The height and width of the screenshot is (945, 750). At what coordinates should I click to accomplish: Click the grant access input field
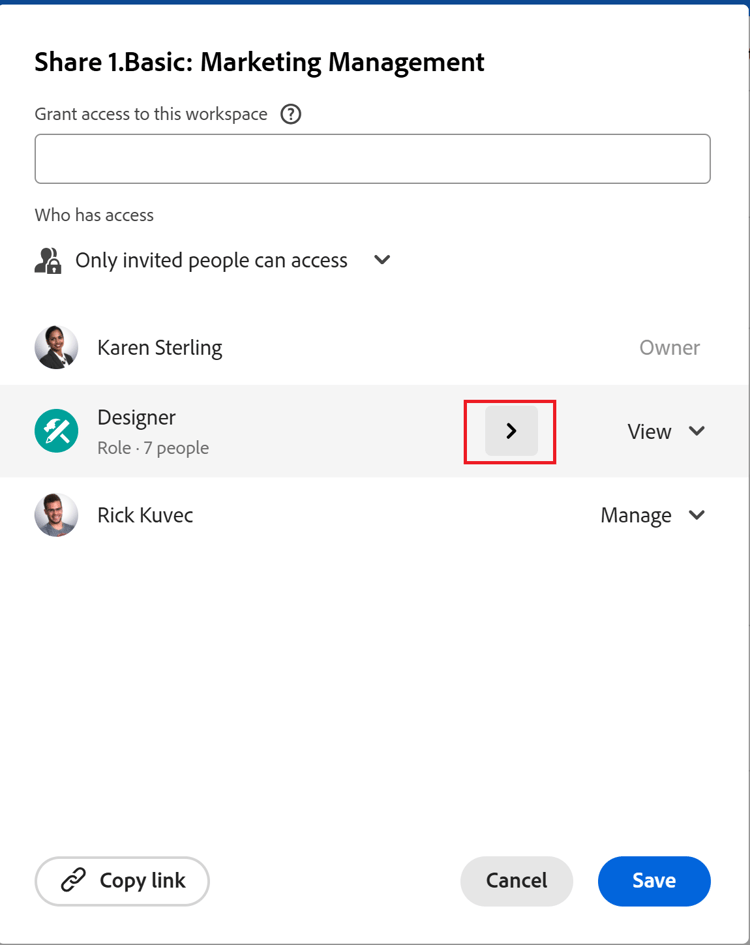[372, 158]
